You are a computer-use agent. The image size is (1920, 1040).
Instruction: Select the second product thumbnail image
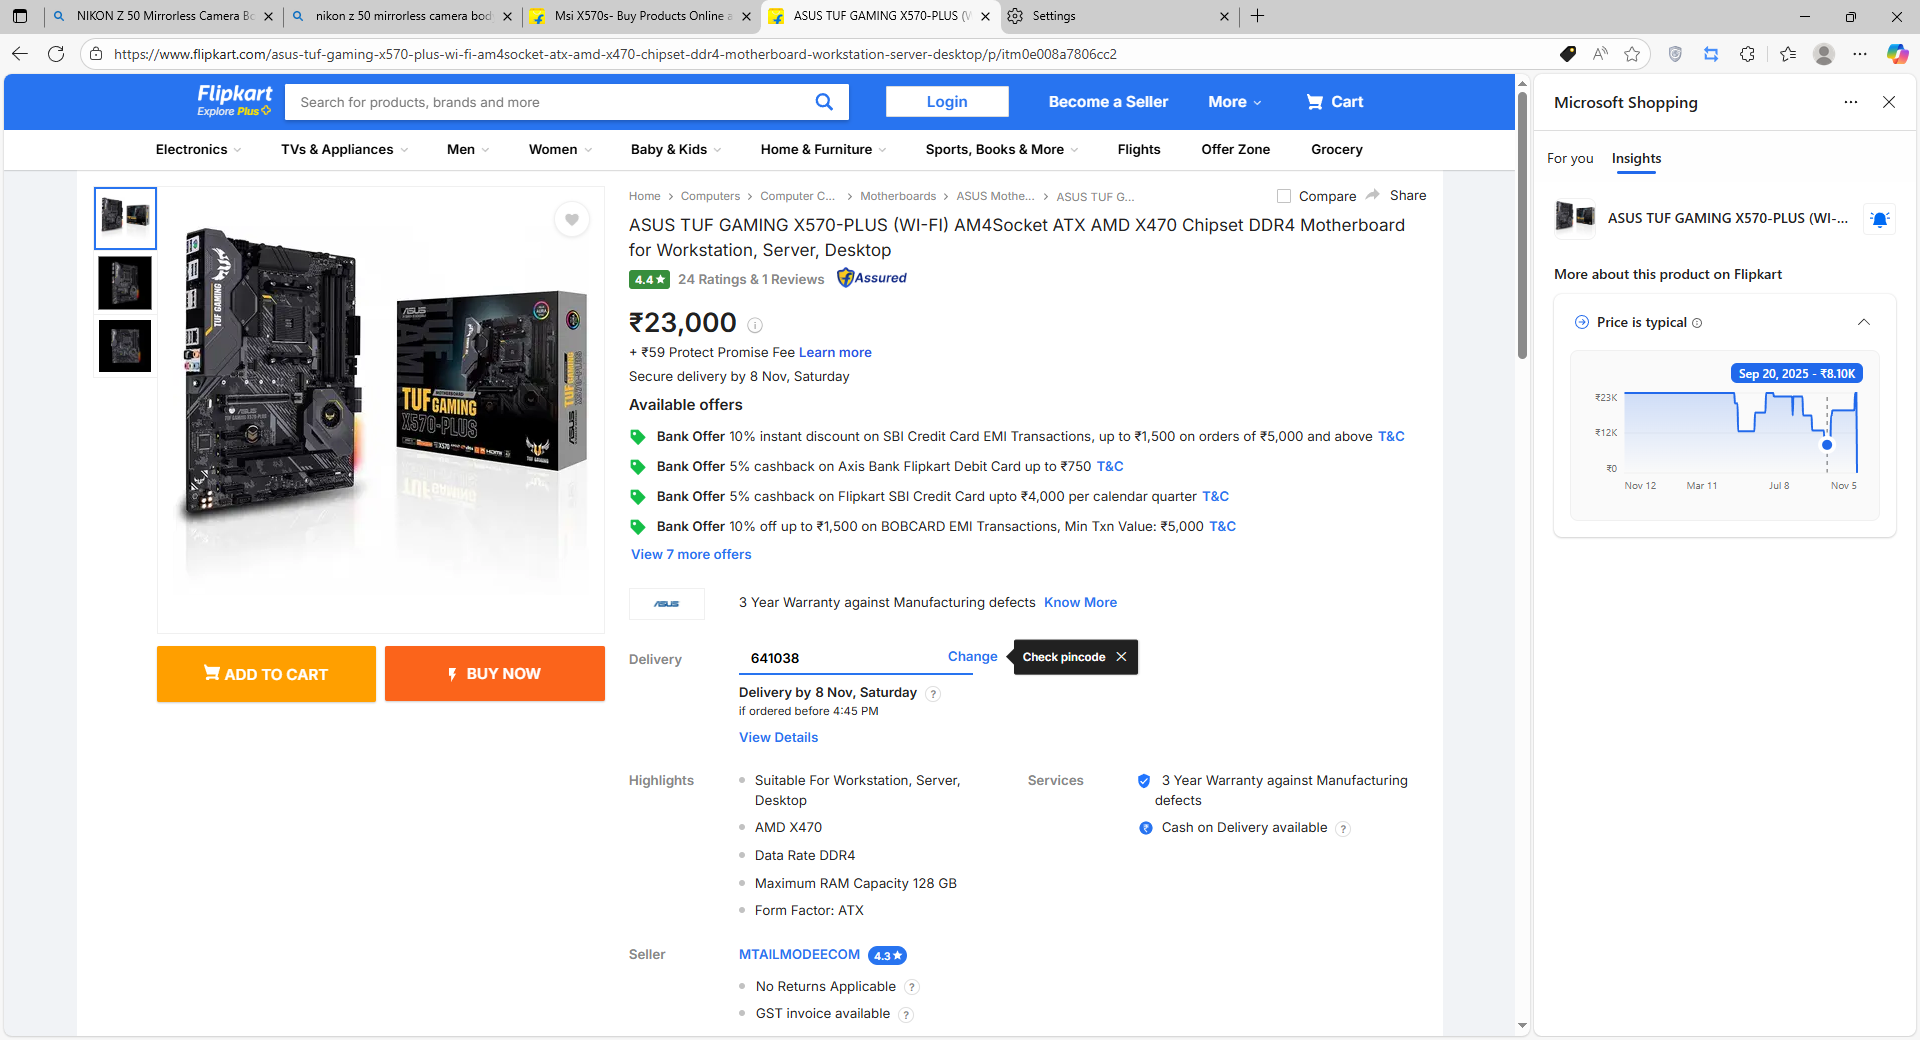tap(125, 283)
